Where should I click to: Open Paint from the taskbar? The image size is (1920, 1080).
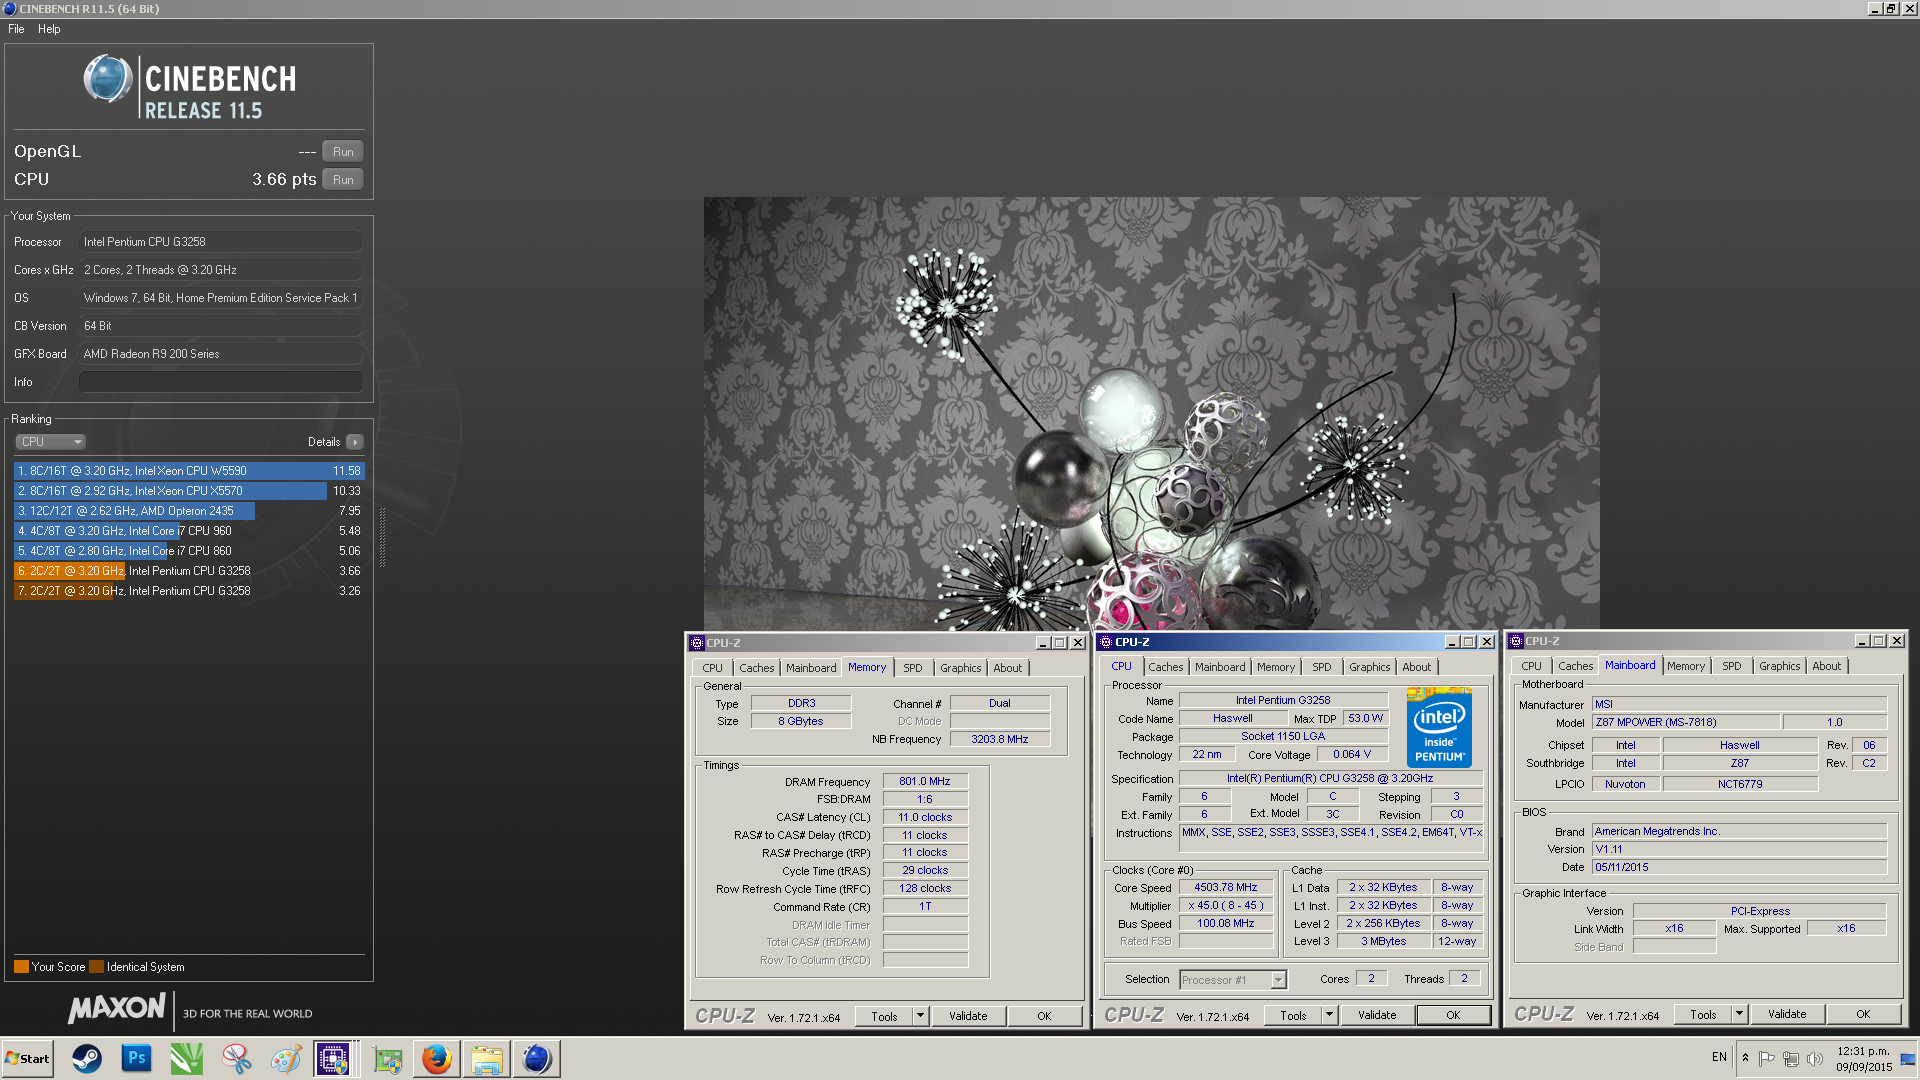click(287, 1058)
